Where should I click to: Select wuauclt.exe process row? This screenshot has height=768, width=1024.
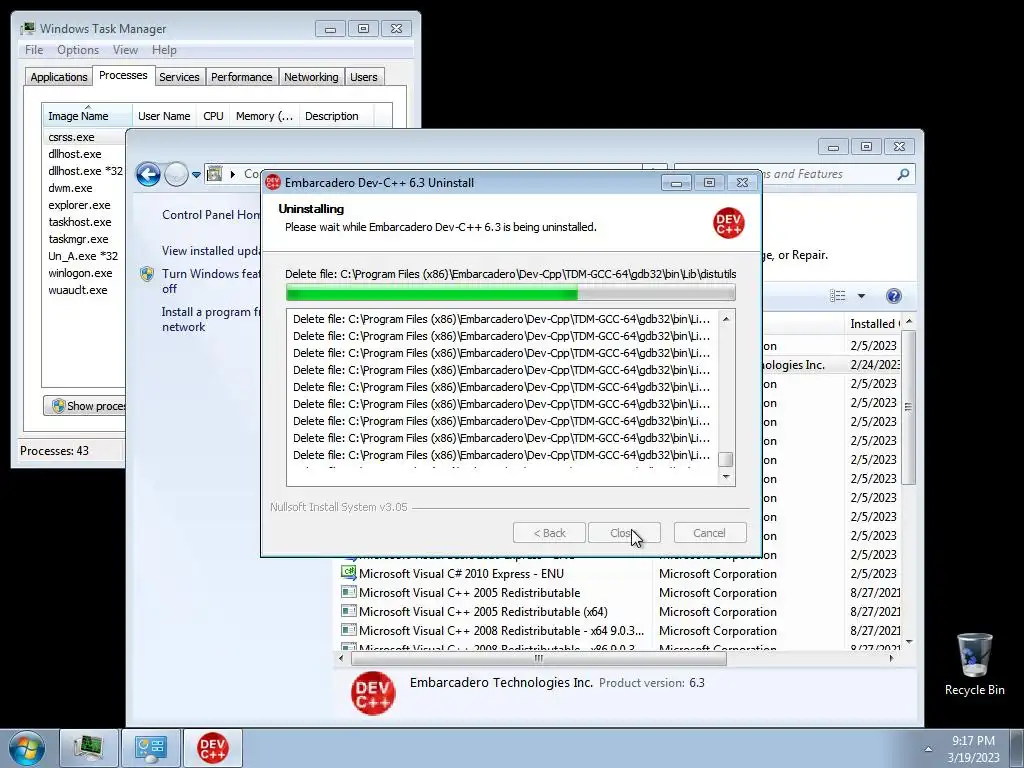click(x=85, y=290)
